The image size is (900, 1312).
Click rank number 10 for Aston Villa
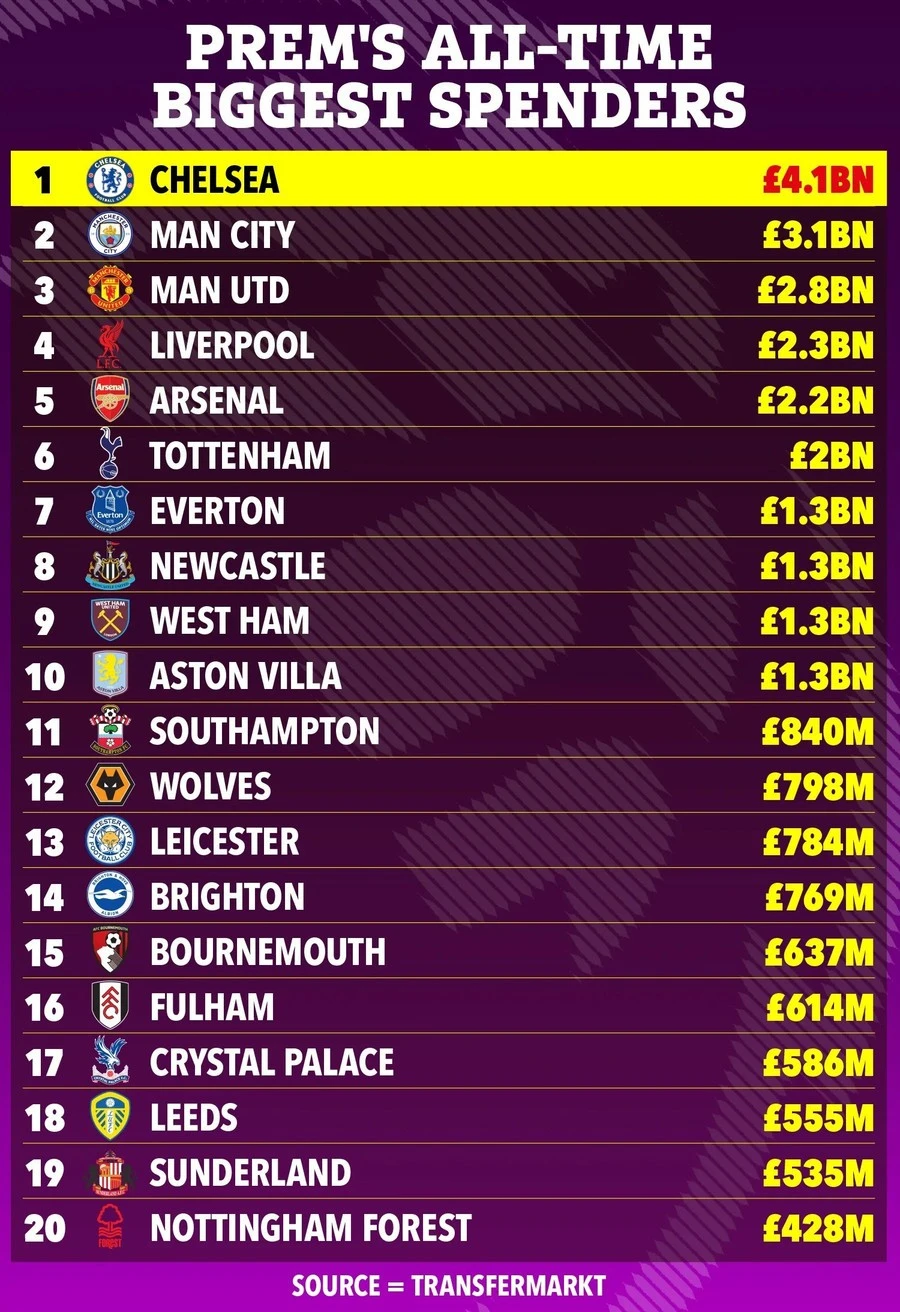[44, 676]
